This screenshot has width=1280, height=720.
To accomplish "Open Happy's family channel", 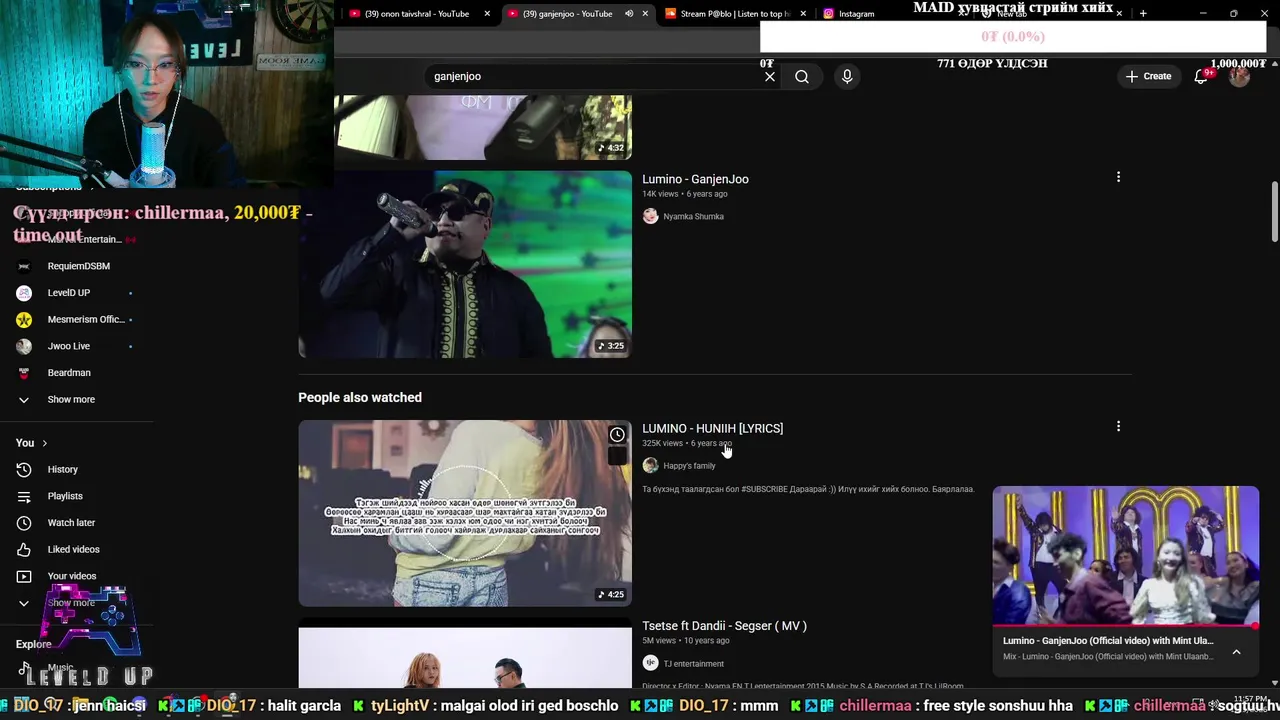I will click(689, 466).
